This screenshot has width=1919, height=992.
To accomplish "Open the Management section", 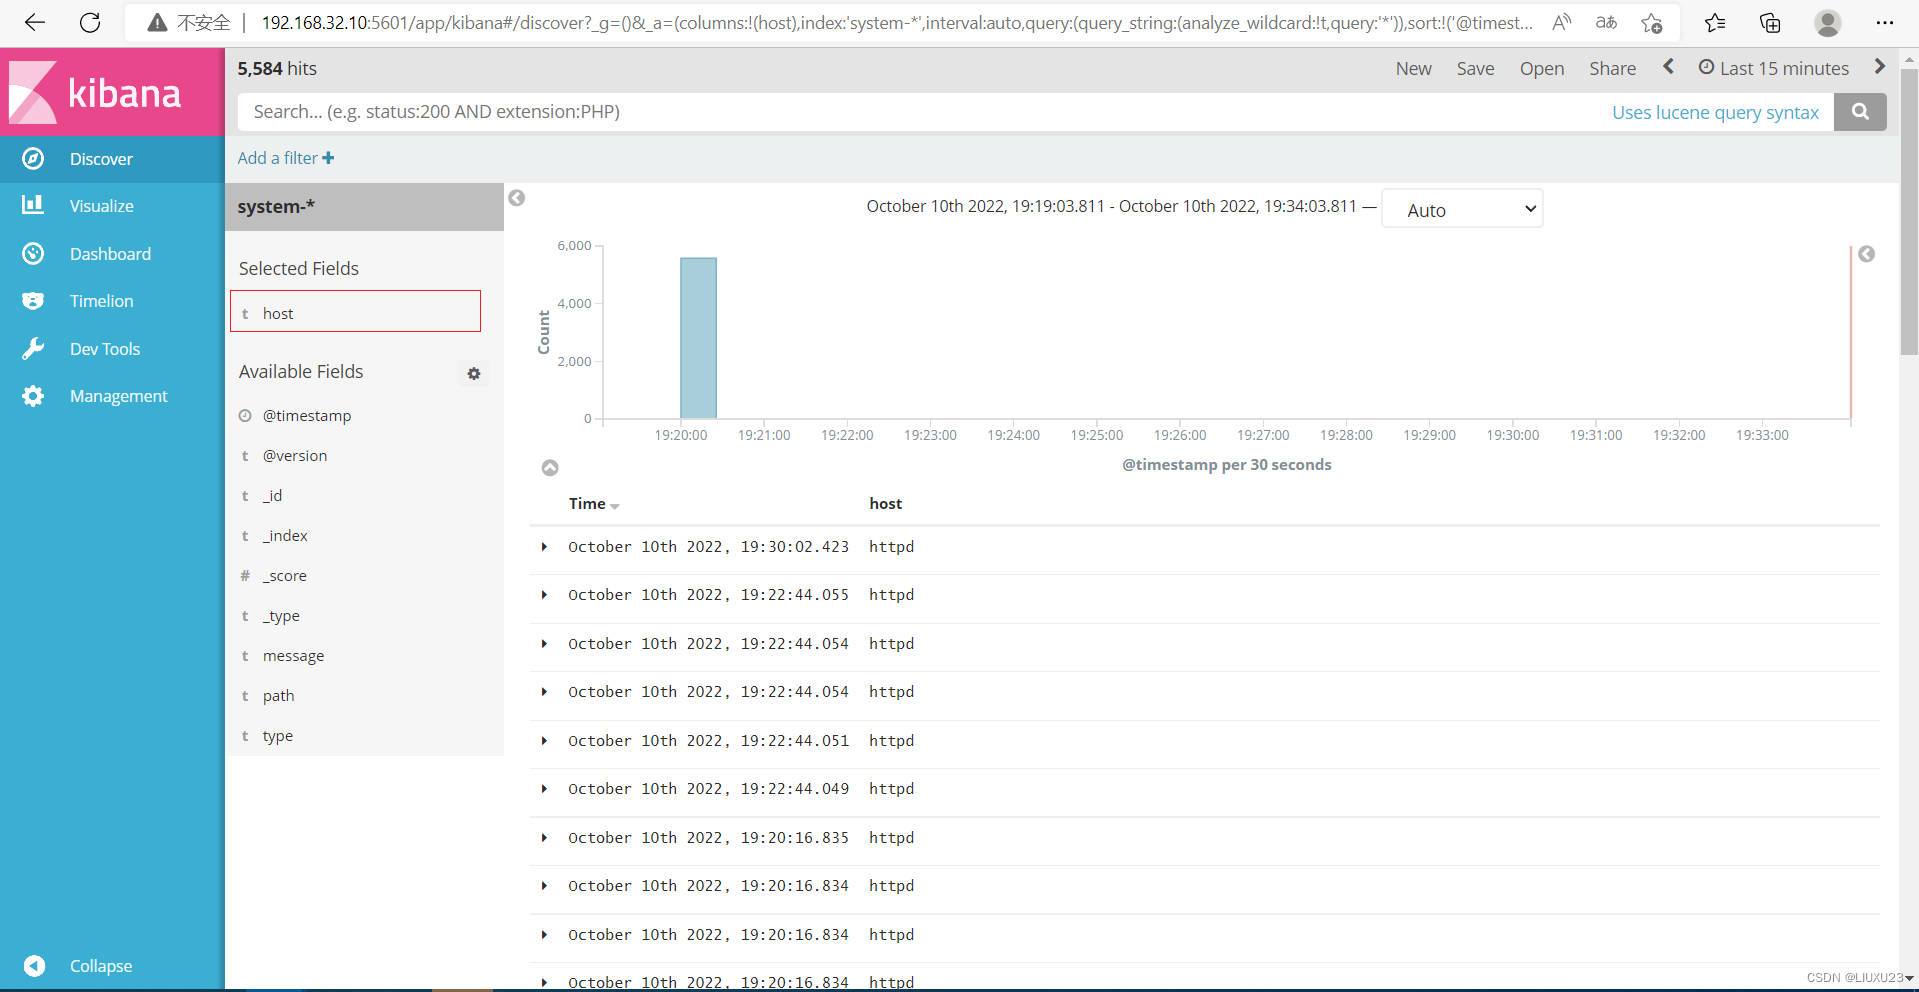I will [112, 396].
